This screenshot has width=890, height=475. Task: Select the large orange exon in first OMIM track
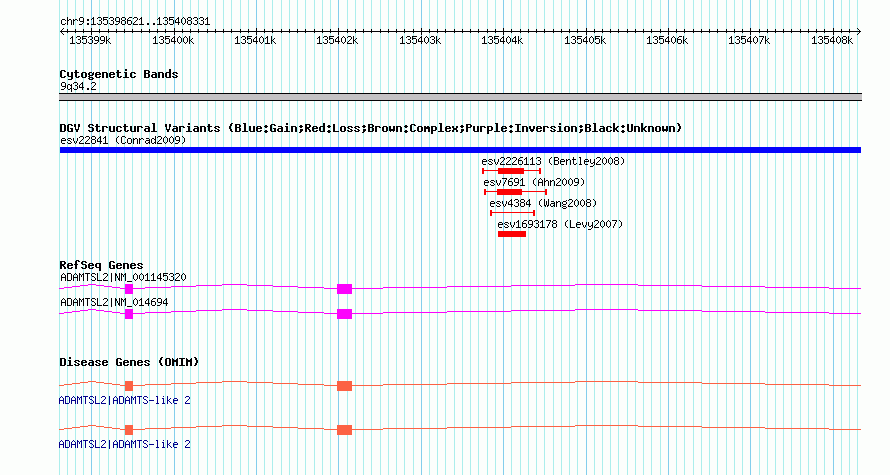coord(345,386)
